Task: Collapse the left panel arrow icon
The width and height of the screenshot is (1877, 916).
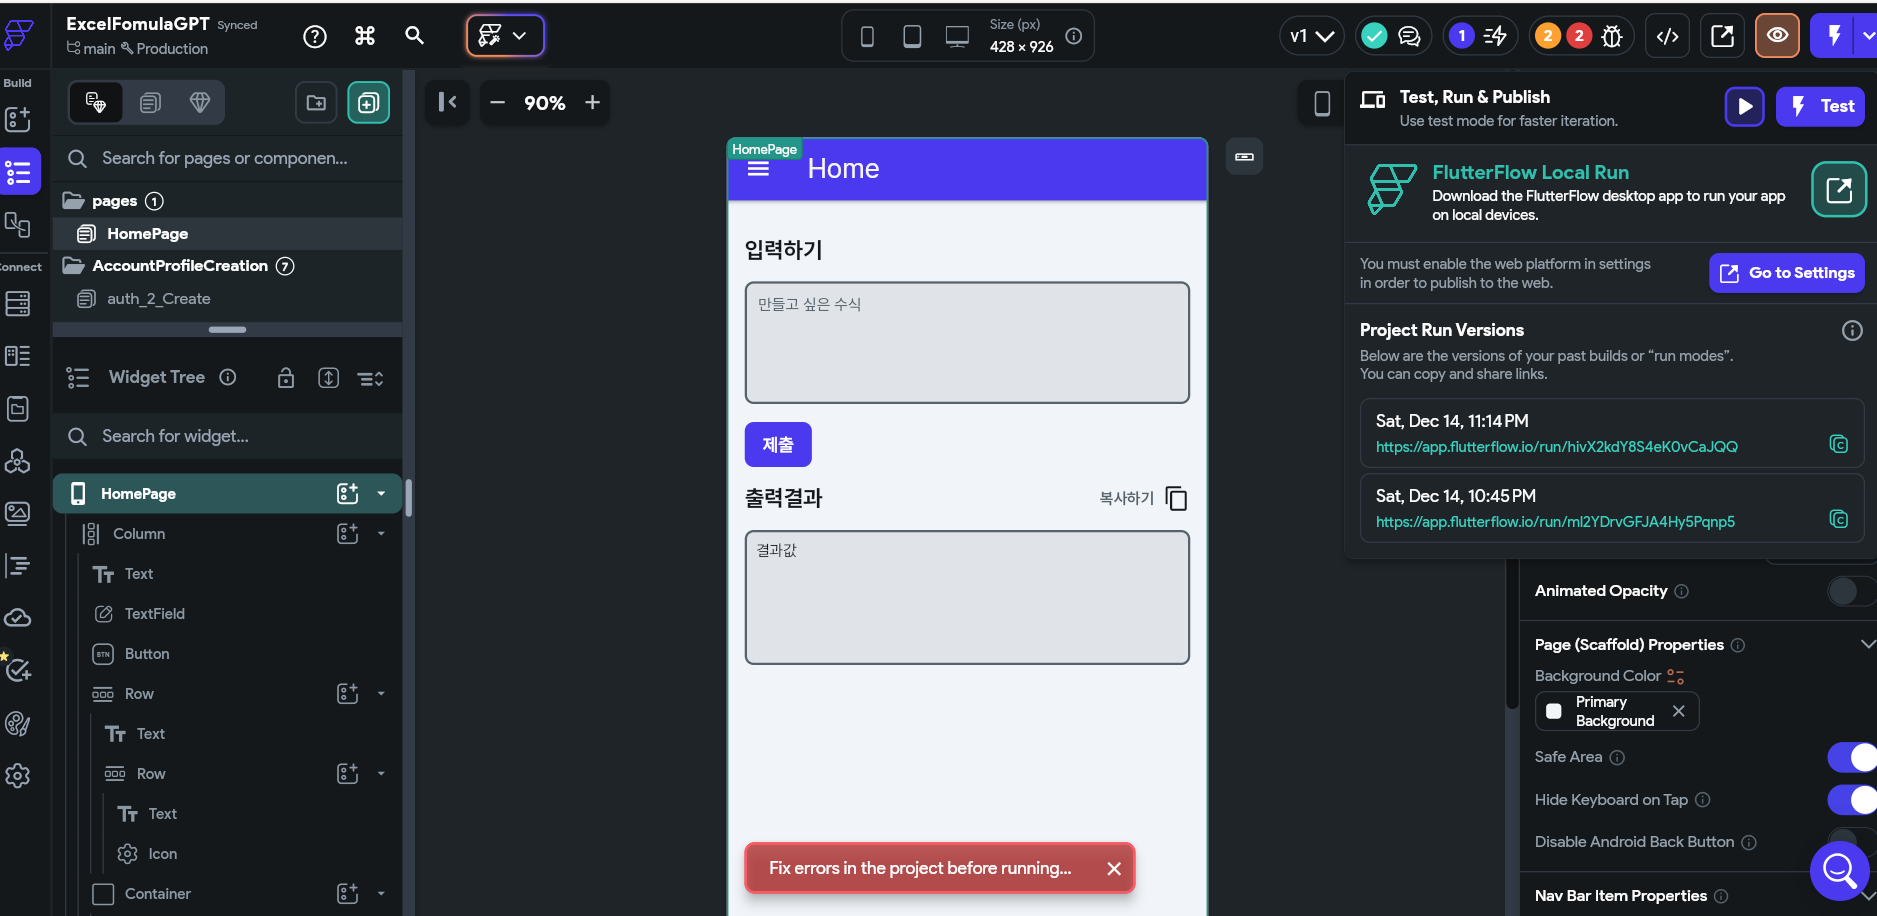Action: tap(447, 102)
